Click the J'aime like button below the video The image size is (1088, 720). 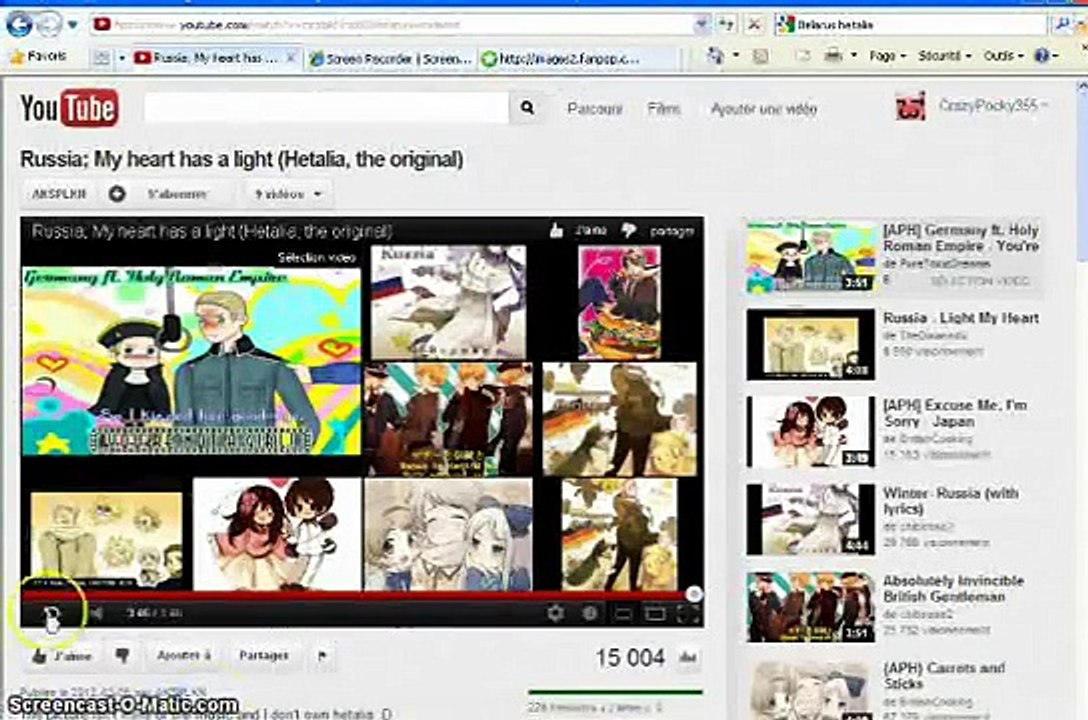62,655
